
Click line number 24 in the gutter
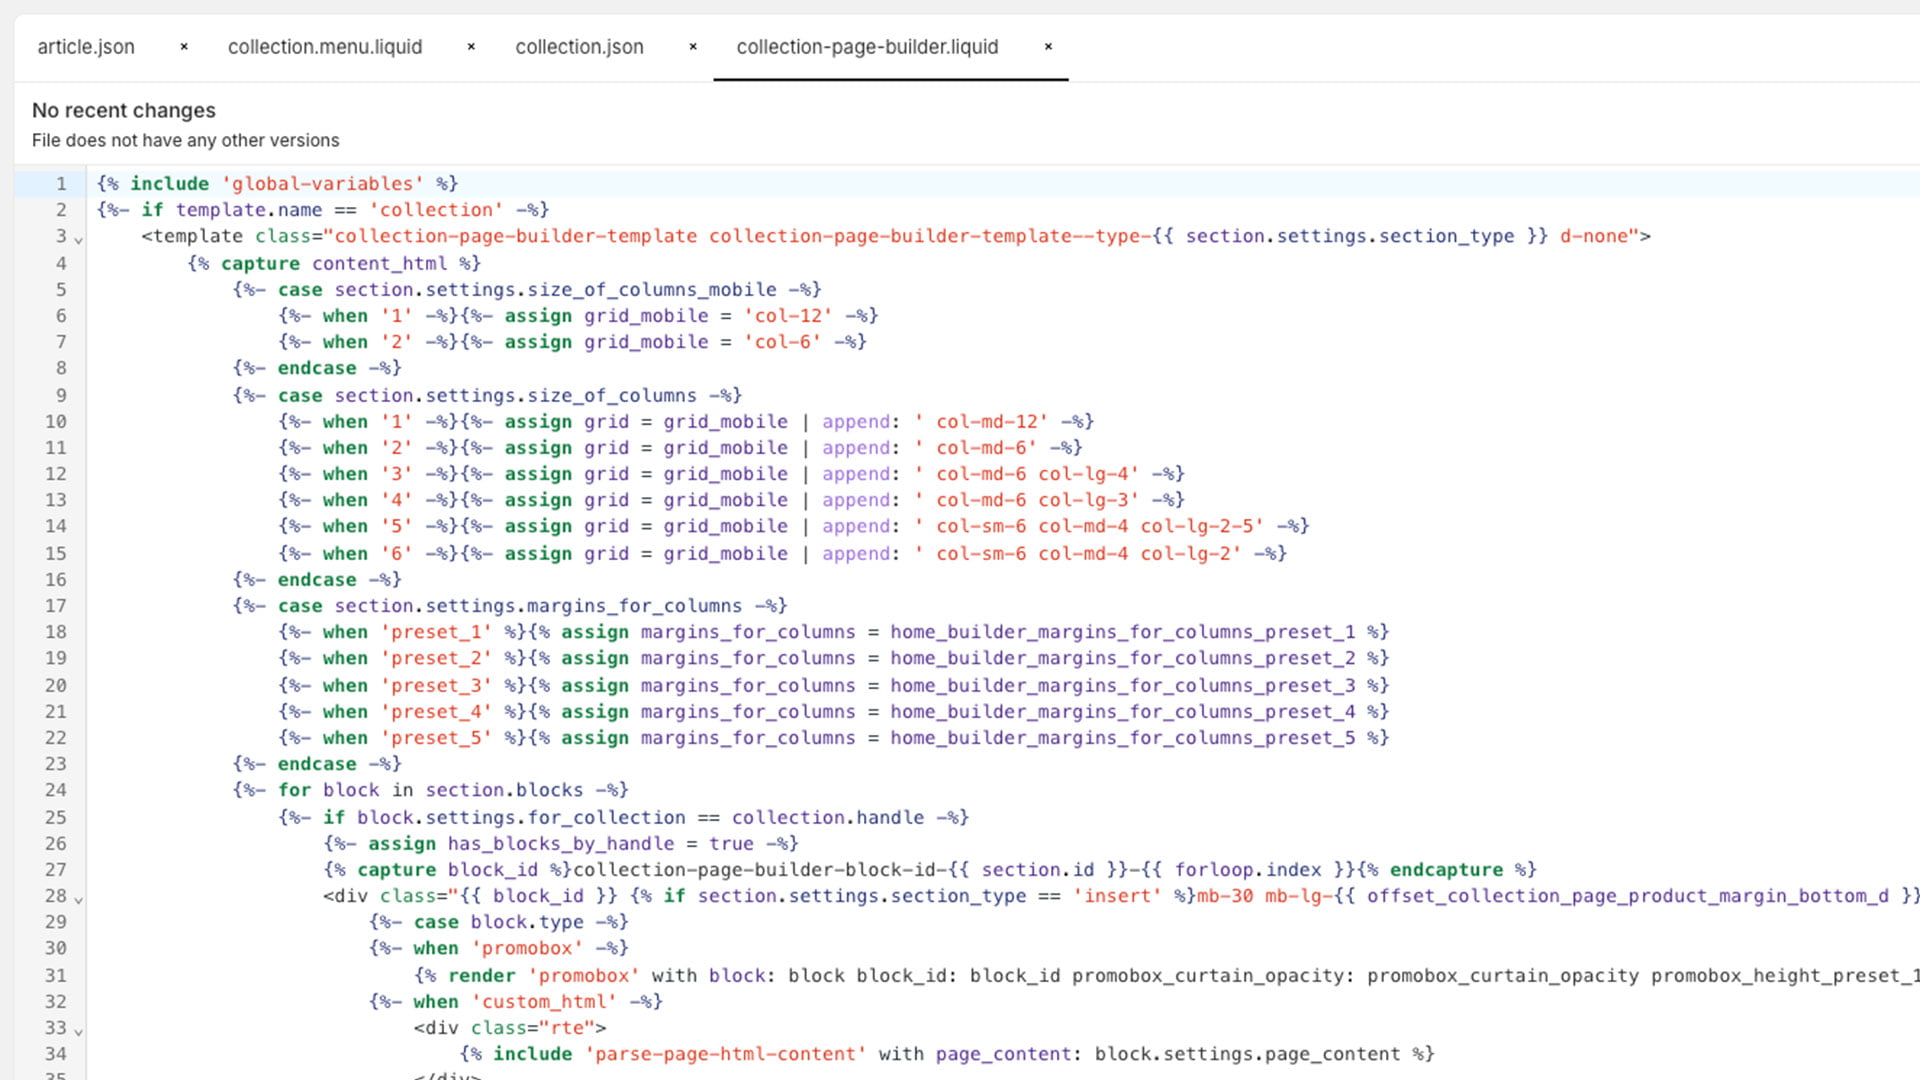coord(56,790)
